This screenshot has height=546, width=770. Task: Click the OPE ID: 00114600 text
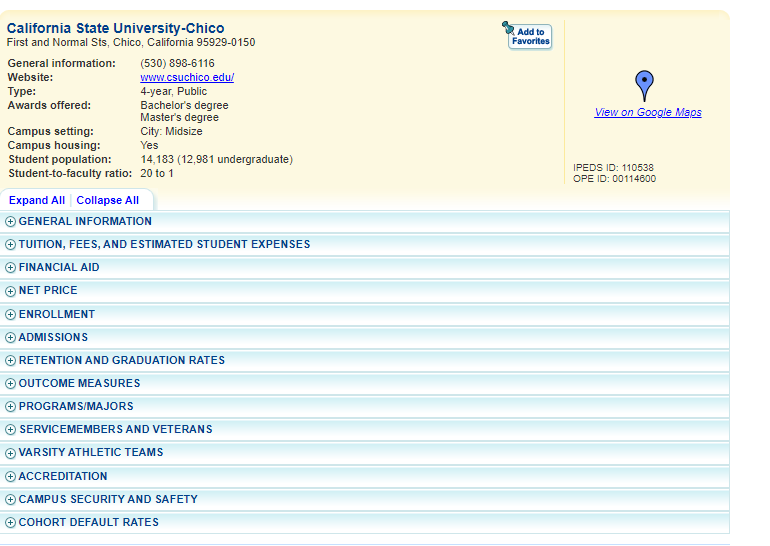(614, 179)
